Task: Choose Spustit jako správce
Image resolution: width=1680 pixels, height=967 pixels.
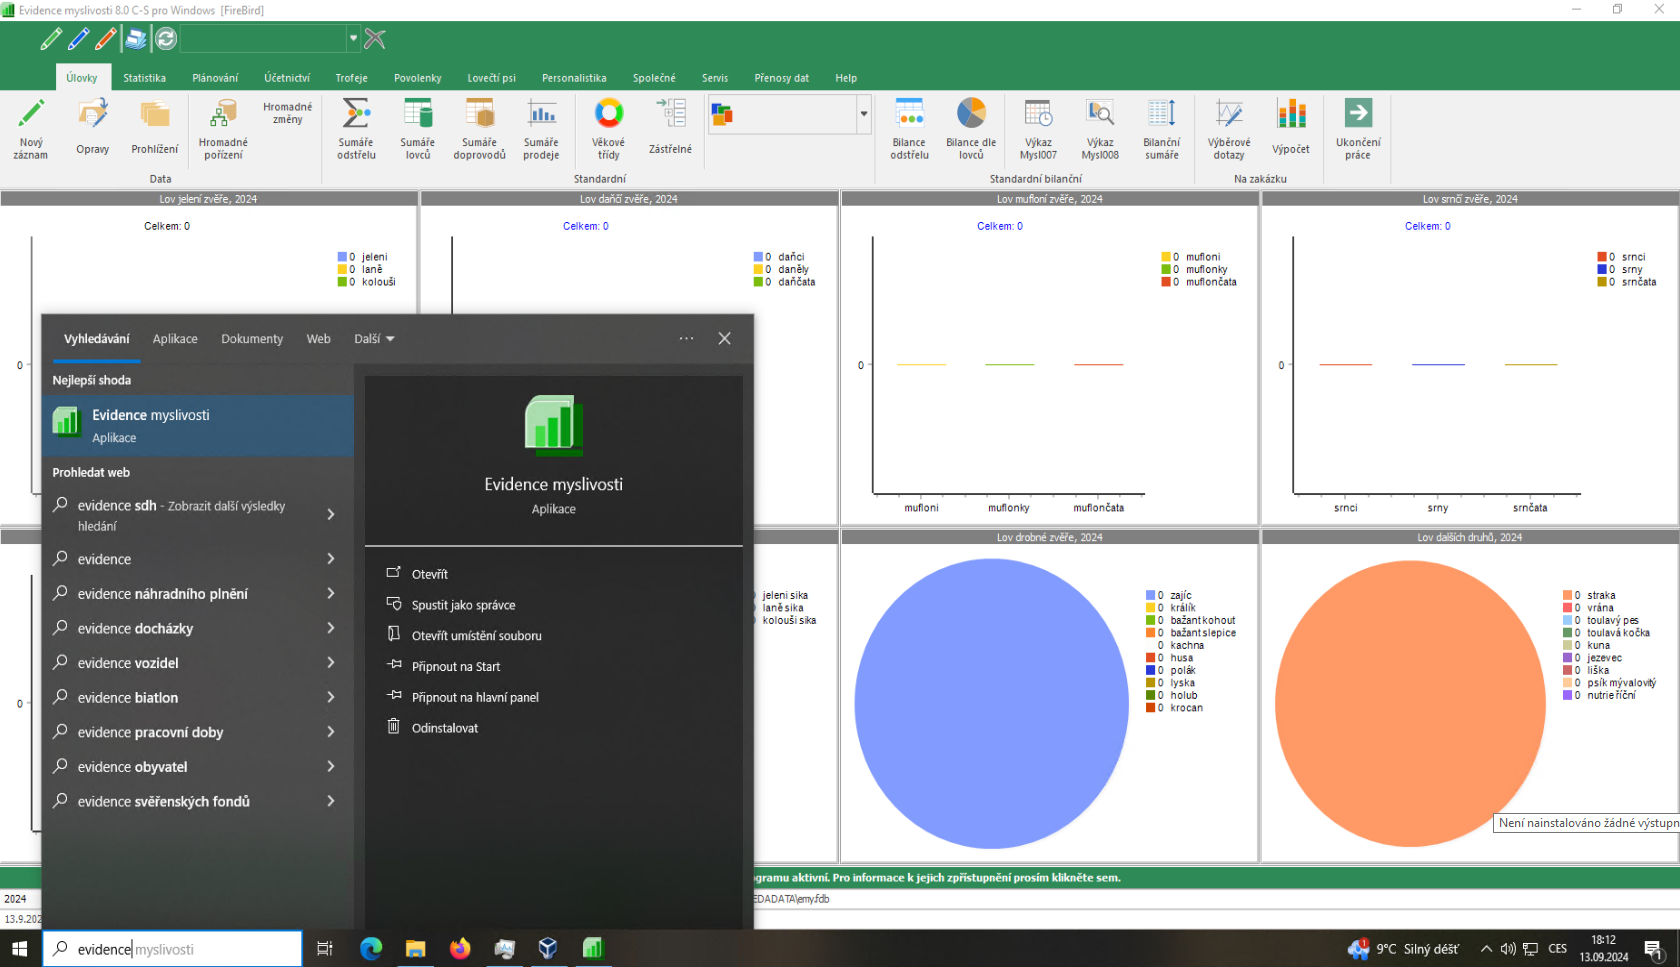Action: (x=464, y=605)
